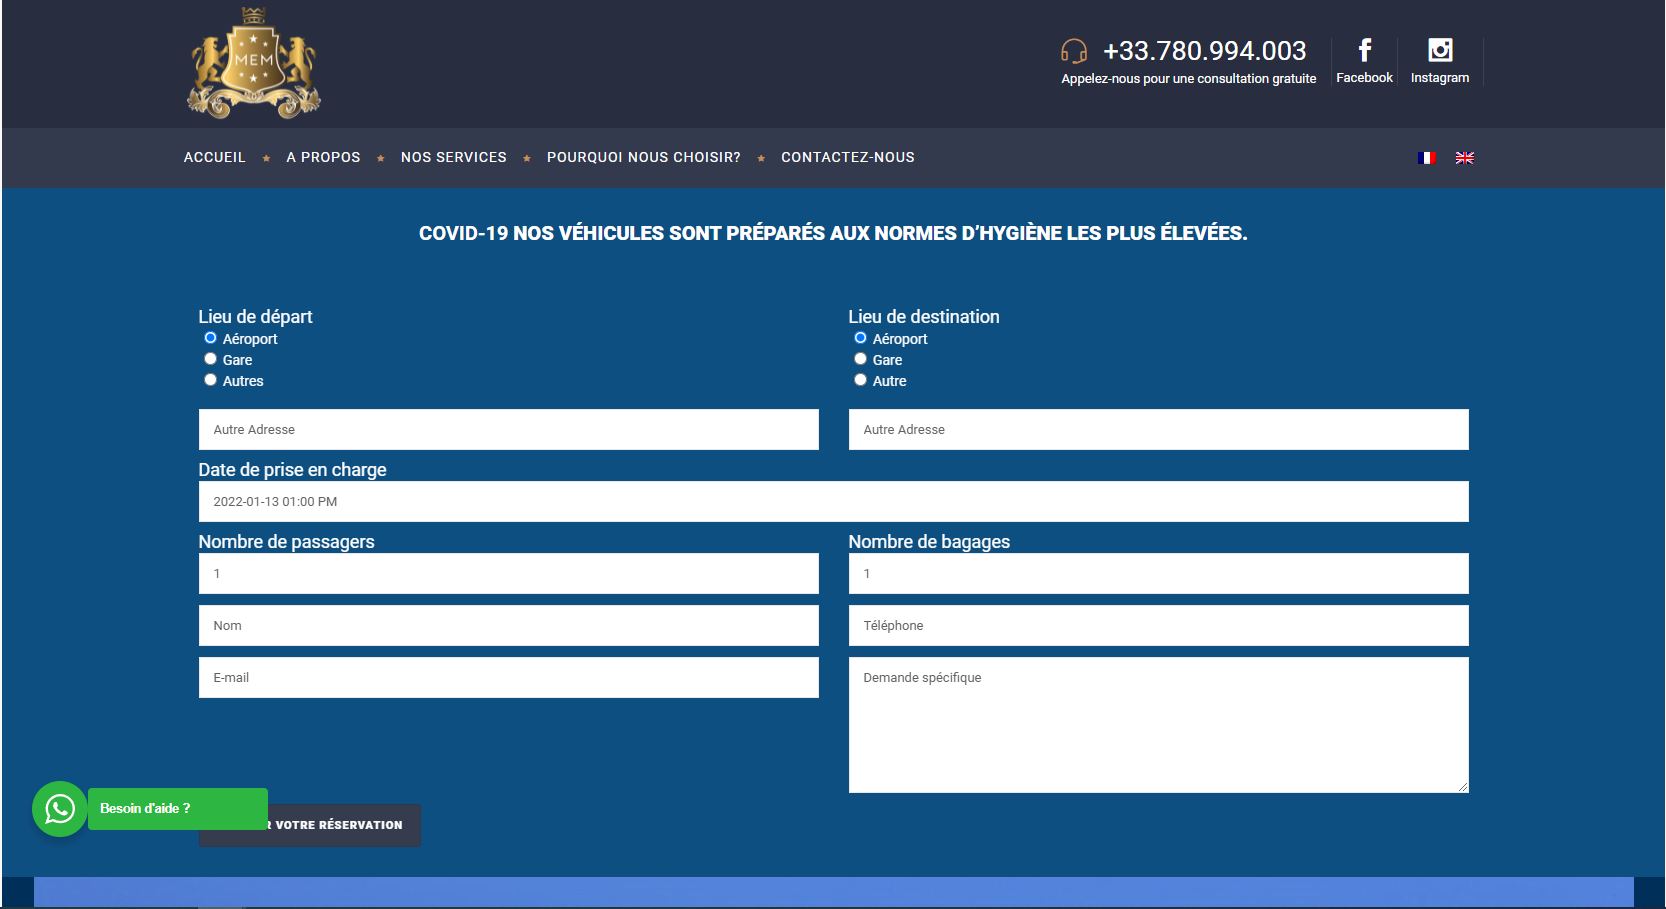
Task: Click the COVID-19 hygiene notice heading
Action: coord(833,233)
